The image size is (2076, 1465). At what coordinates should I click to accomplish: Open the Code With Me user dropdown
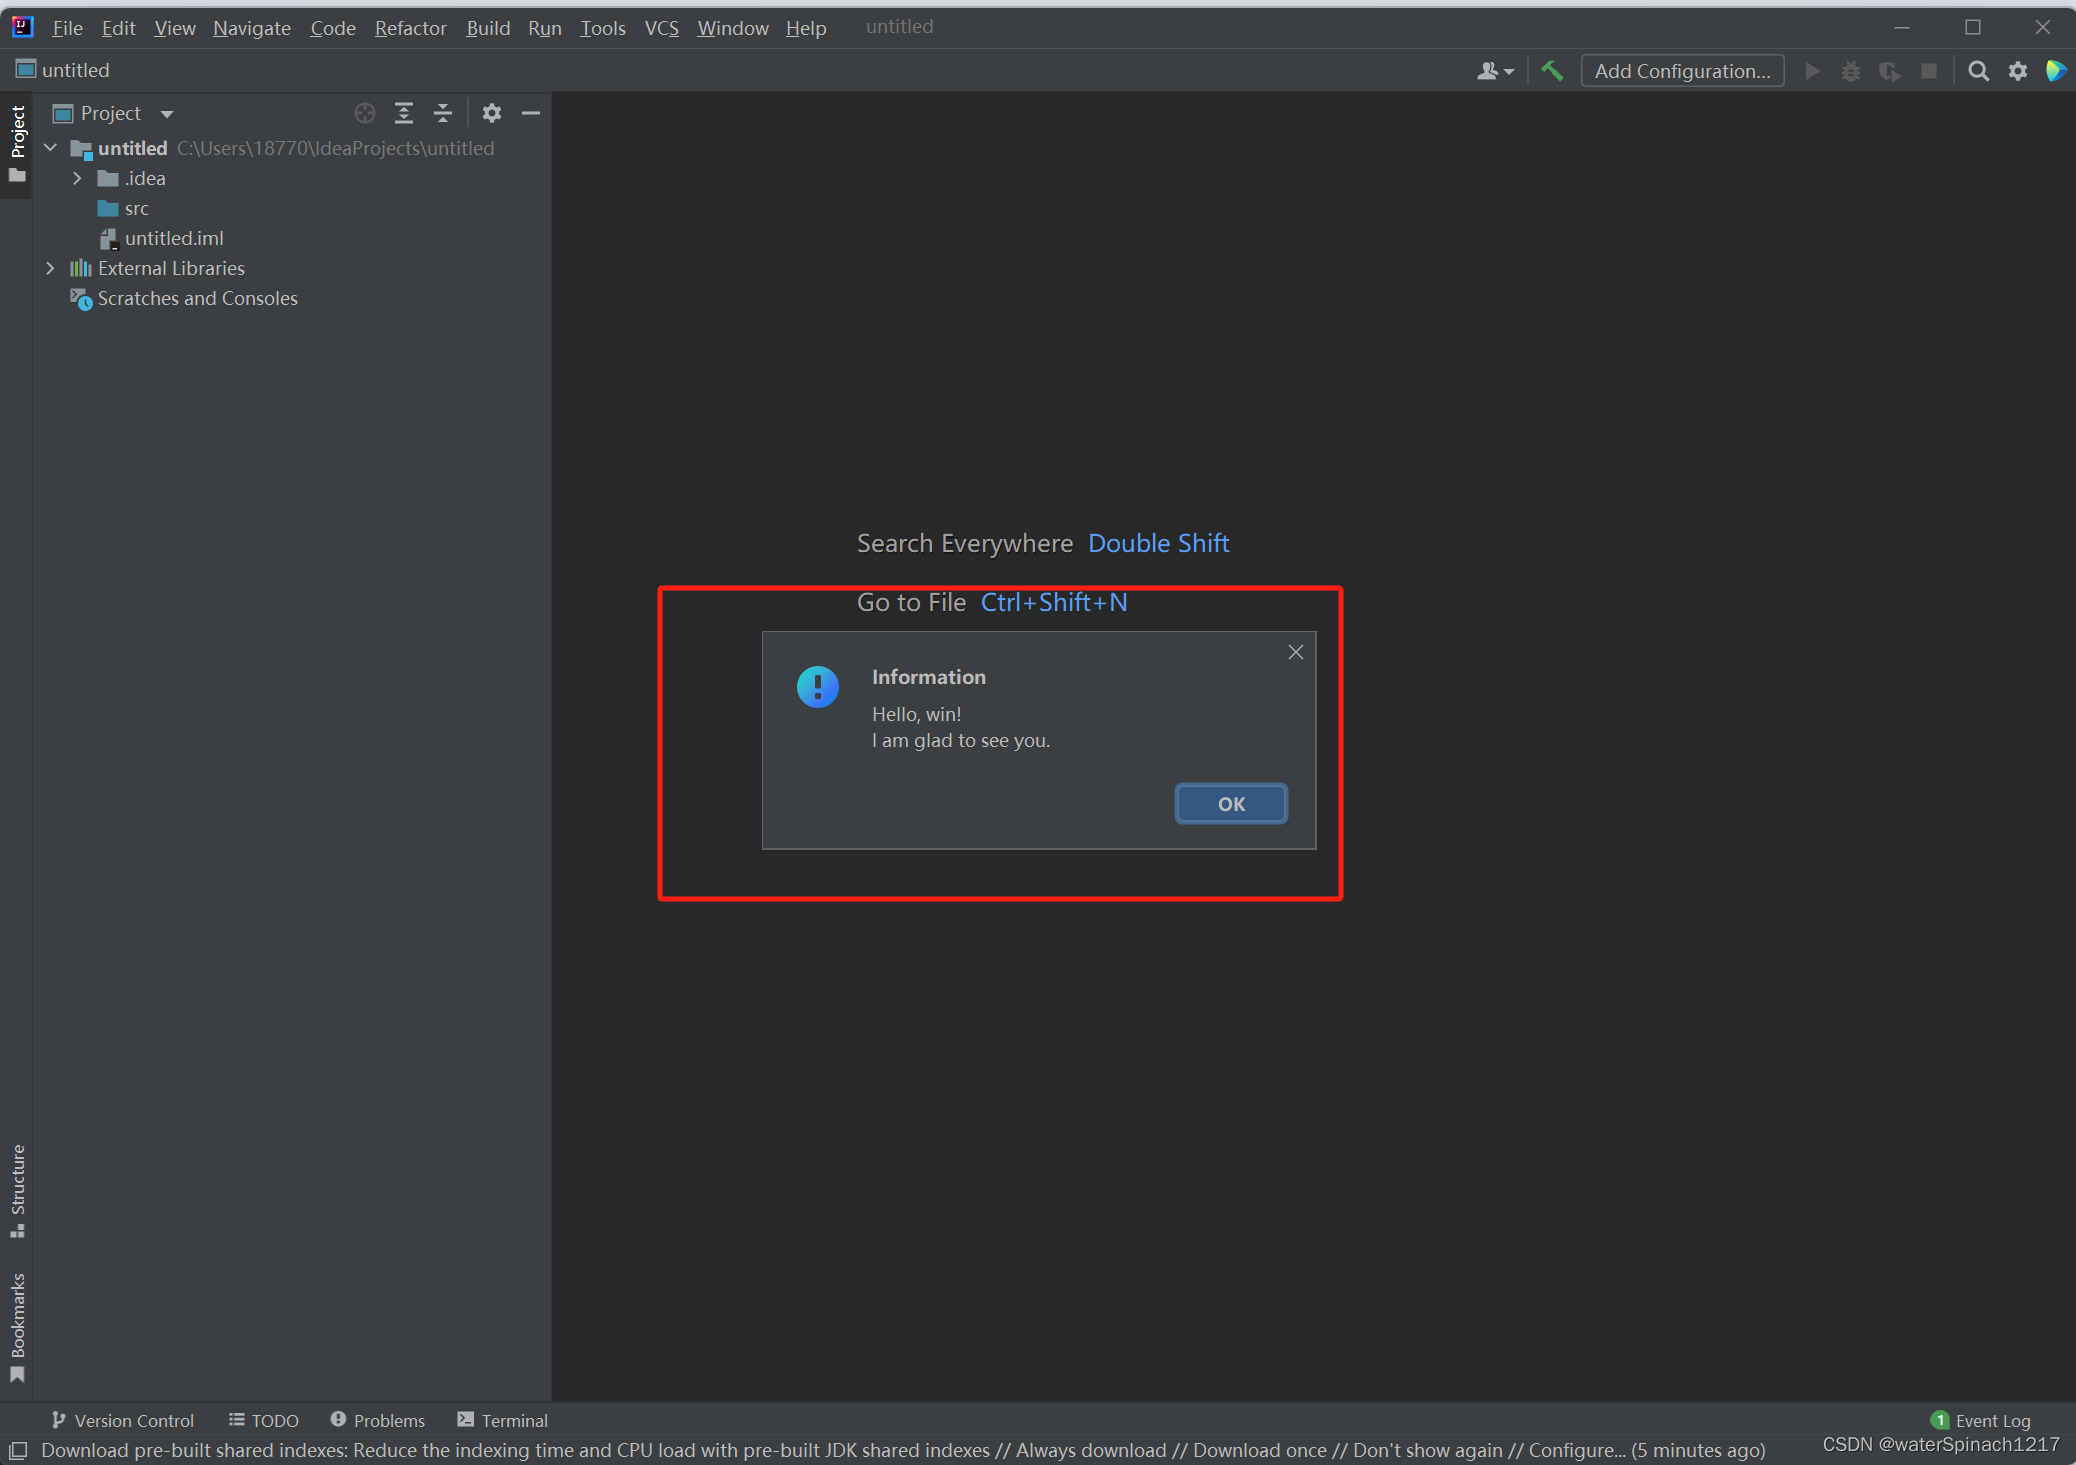[1495, 71]
